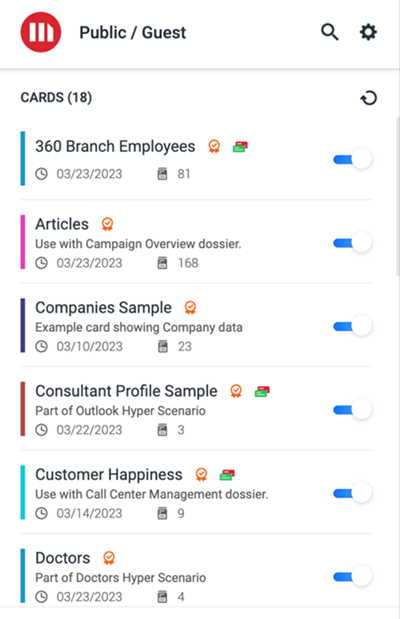This screenshot has width=400, height=619.
Task: Switch off Consultant Profile Sample toggle
Action: (353, 409)
